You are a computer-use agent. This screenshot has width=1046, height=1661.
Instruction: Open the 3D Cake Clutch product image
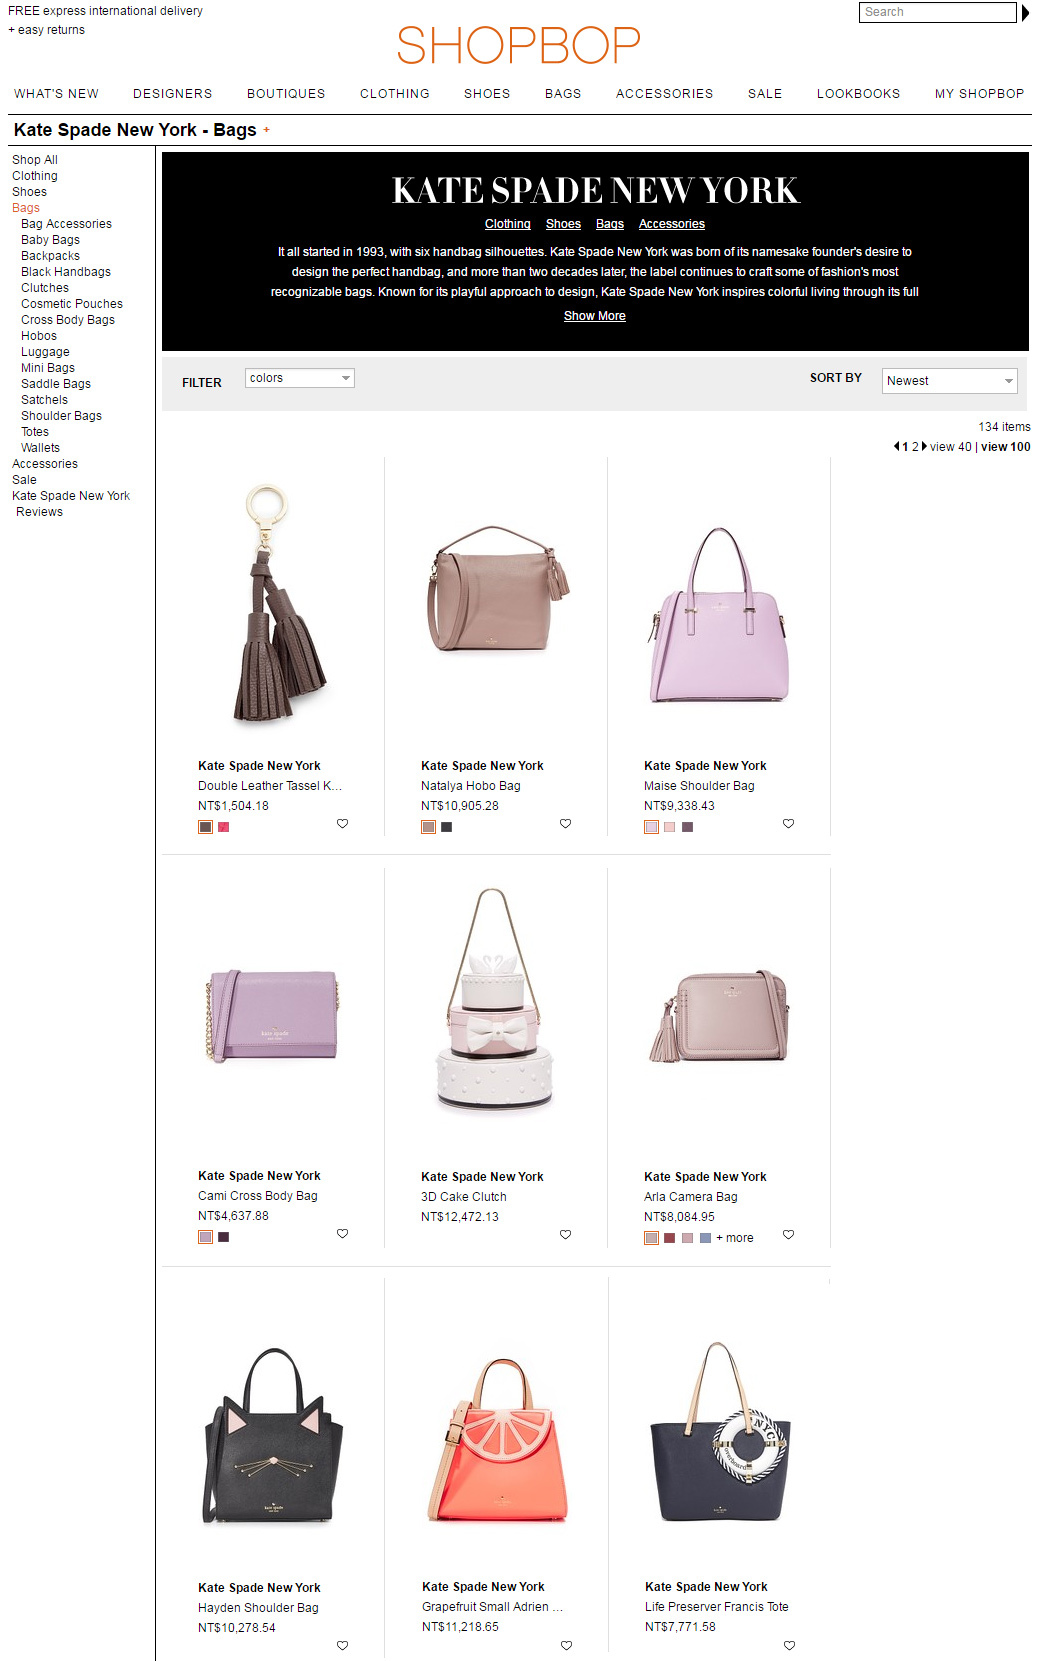tap(495, 1001)
